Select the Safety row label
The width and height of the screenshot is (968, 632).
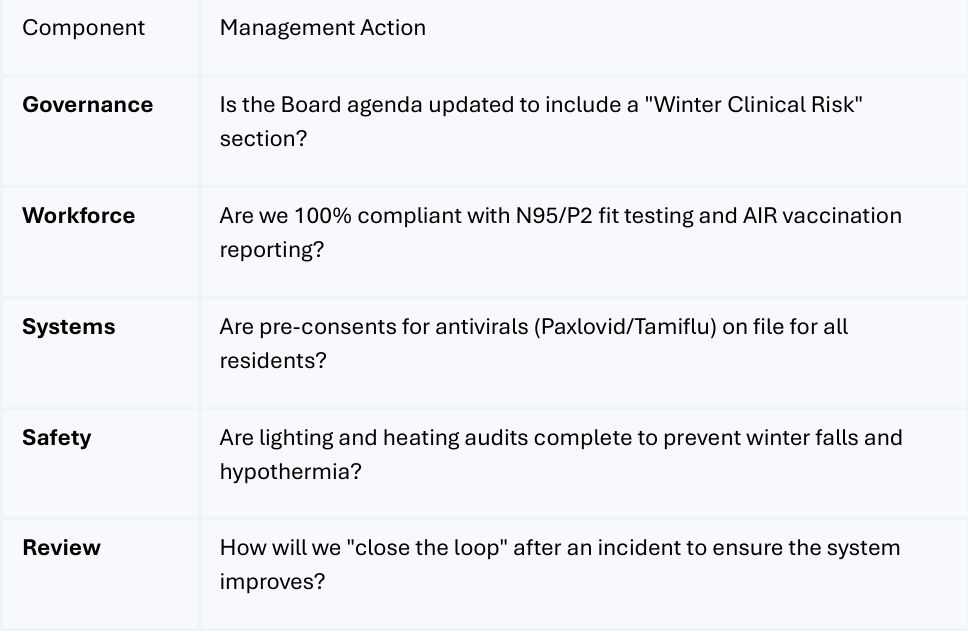pyautogui.click(x=56, y=438)
